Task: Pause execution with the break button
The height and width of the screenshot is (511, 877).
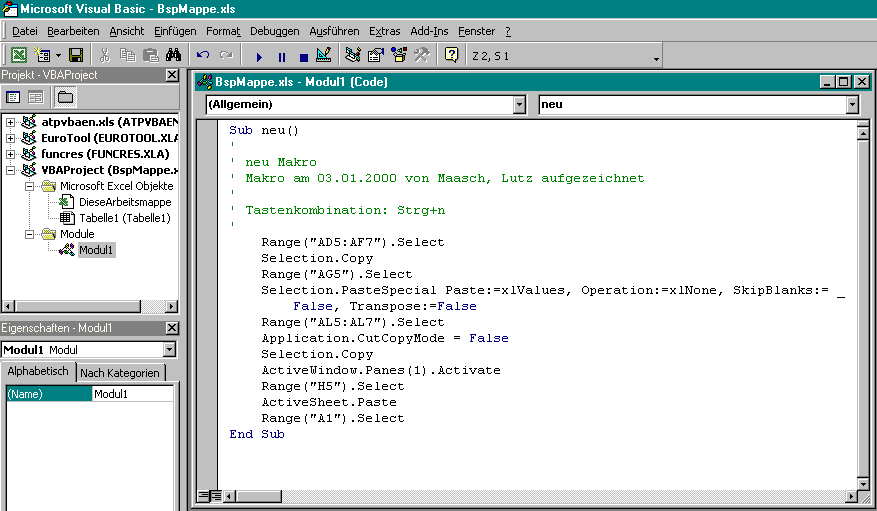Action: [x=281, y=56]
